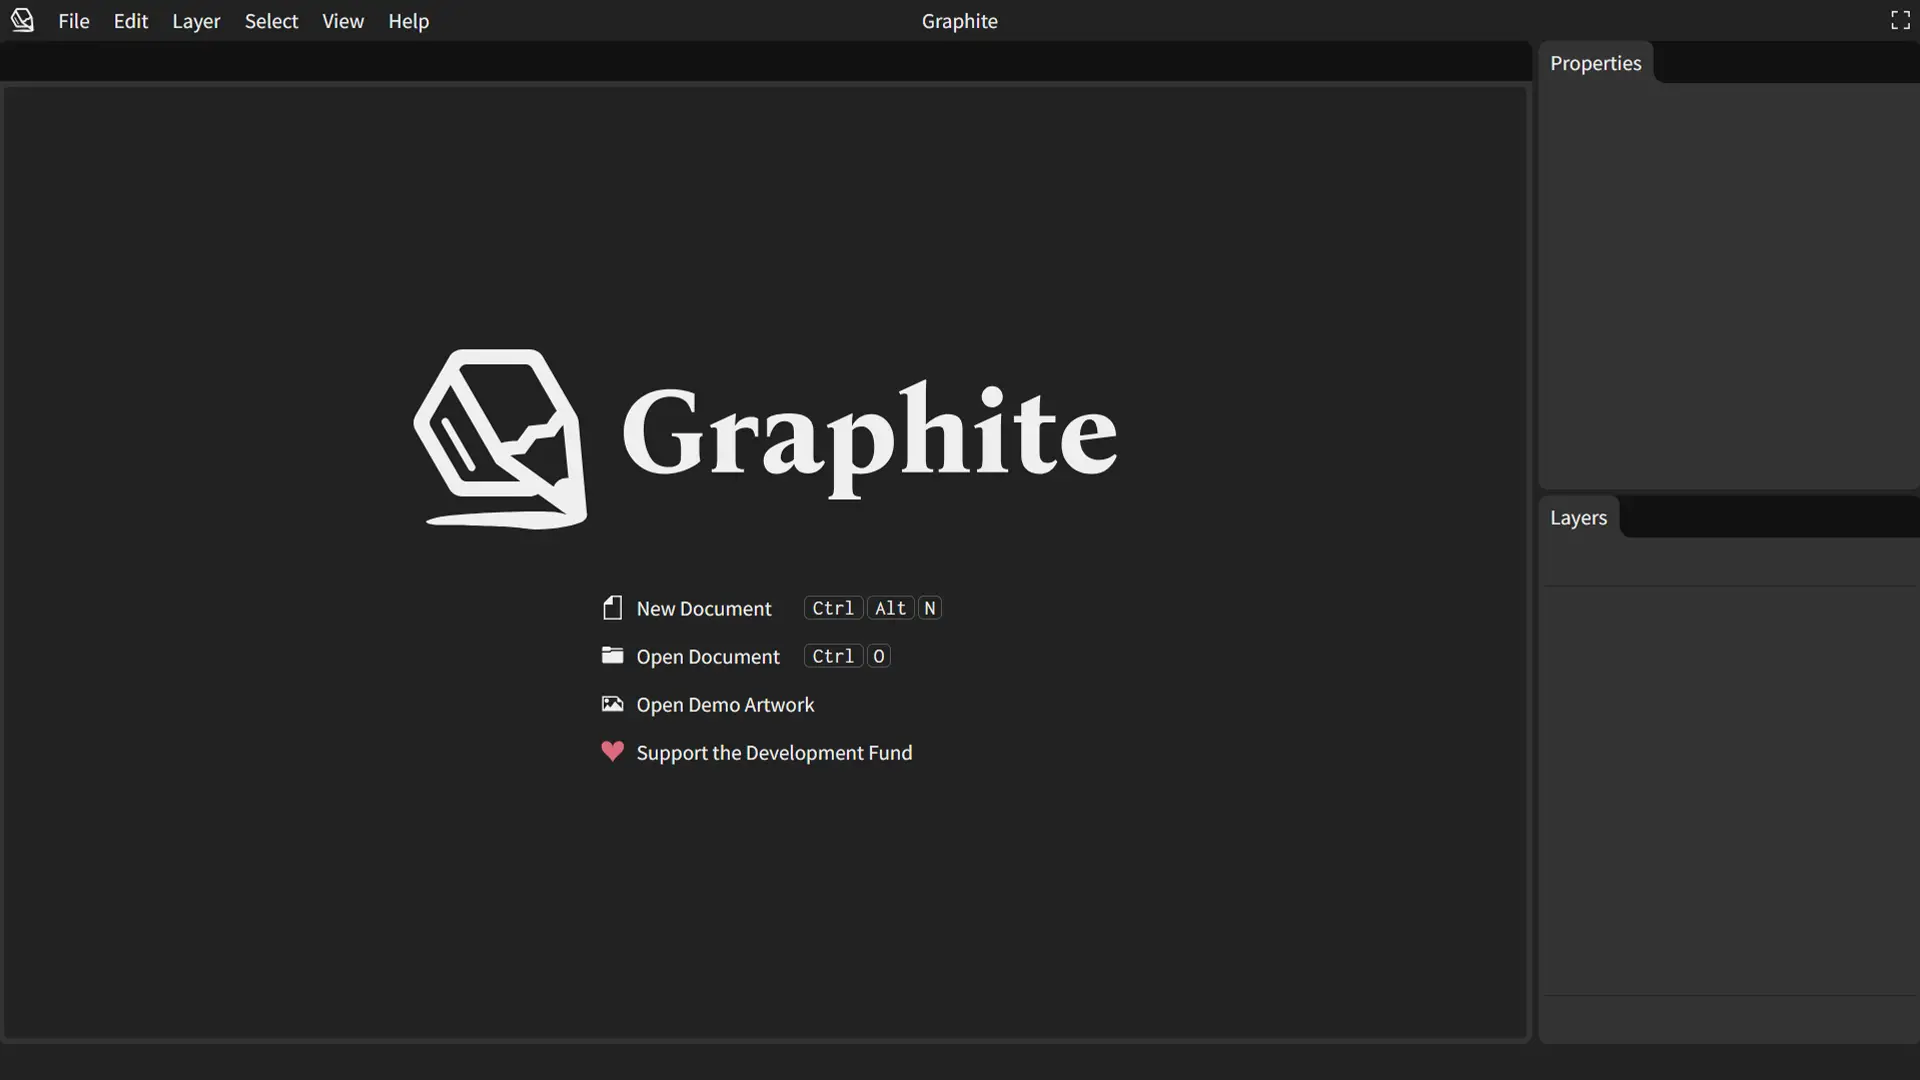This screenshot has width=1920, height=1080.
Task: Click the New Document page icon
Action: point(612,608)
